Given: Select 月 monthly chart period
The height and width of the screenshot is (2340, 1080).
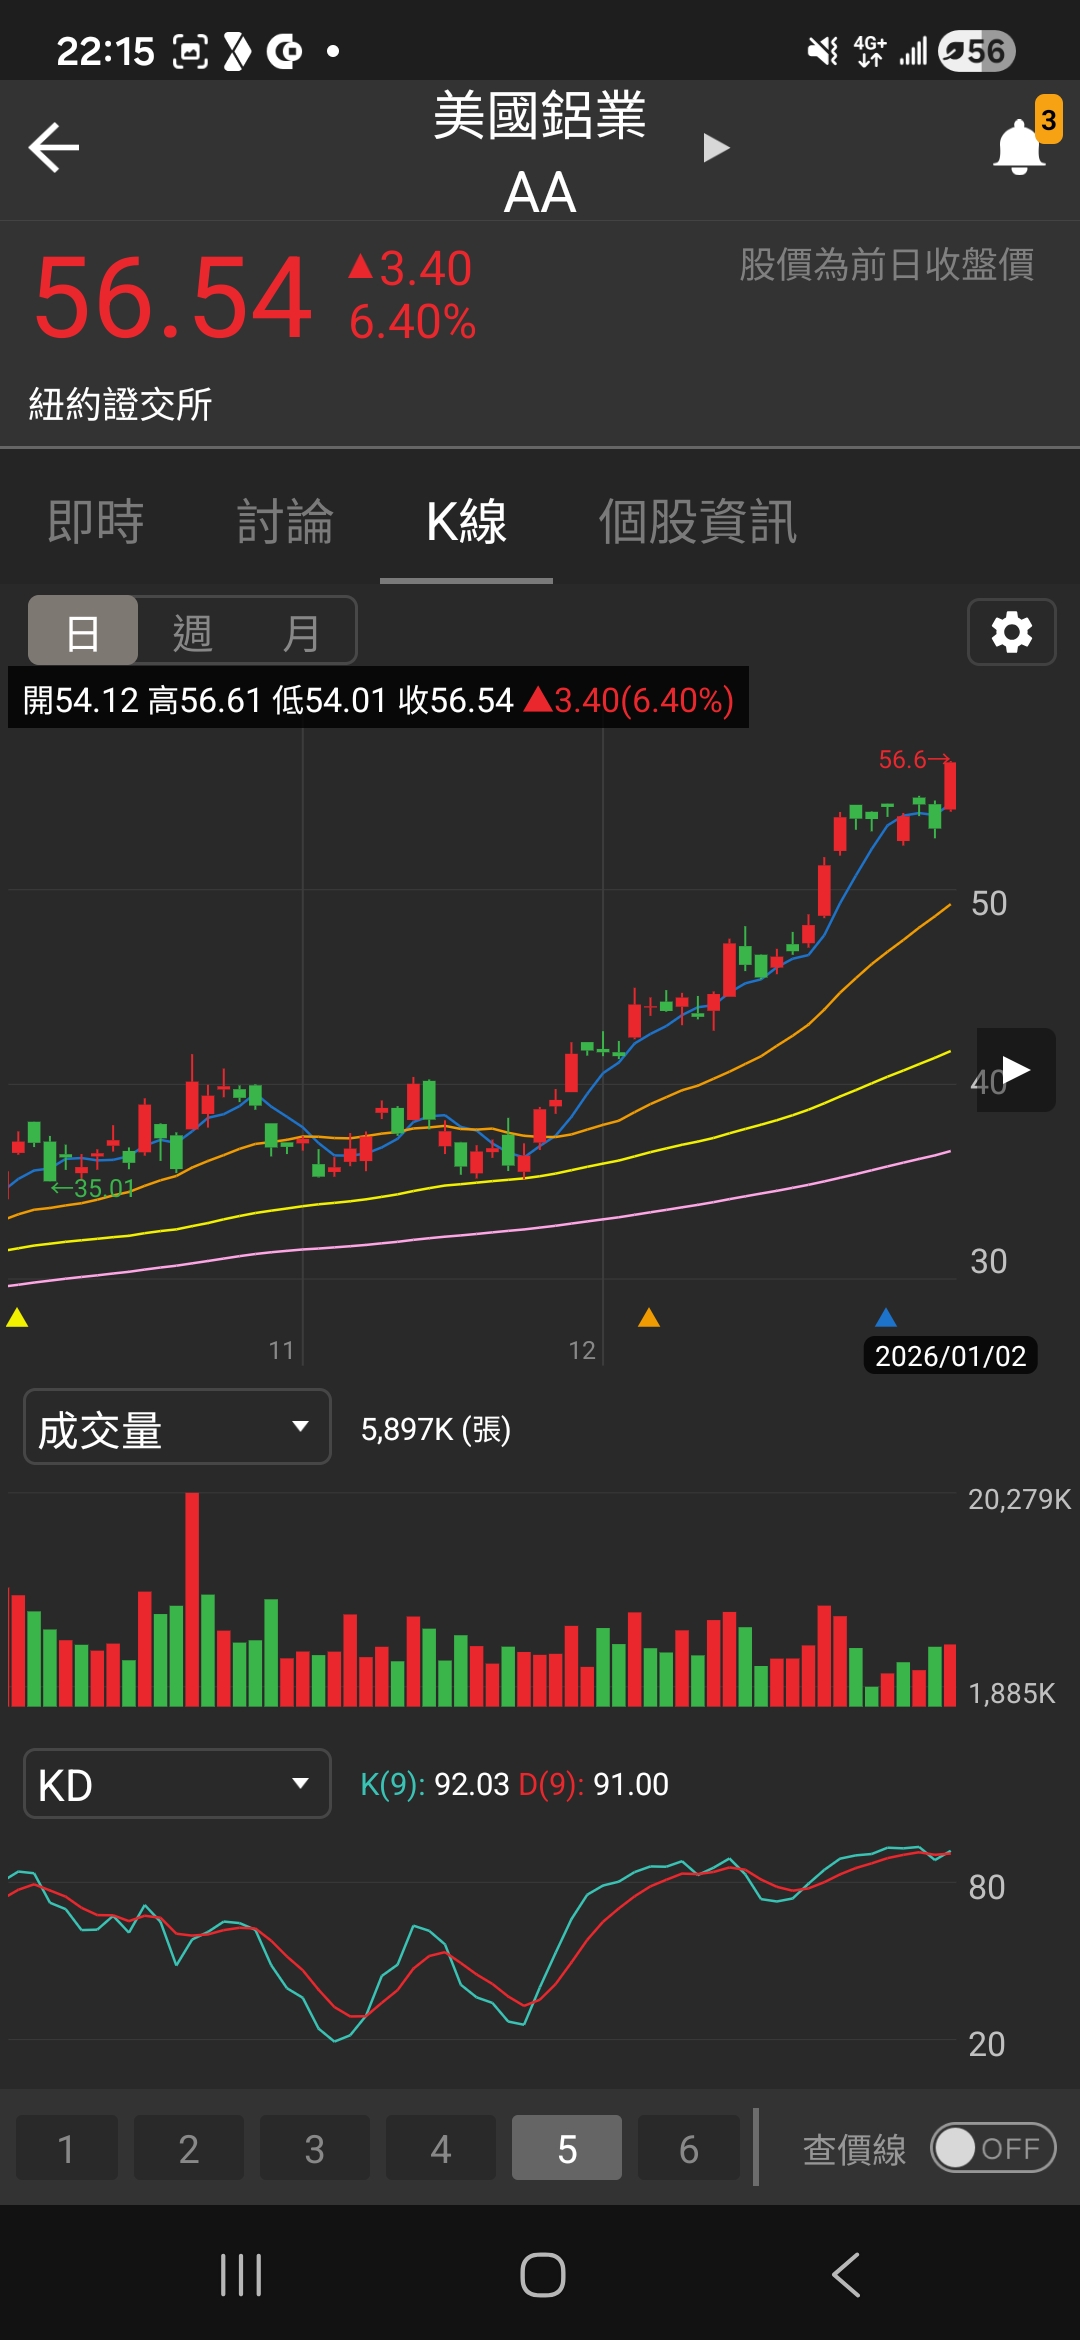Looking at the screenshot, I should tap(300, 632).
